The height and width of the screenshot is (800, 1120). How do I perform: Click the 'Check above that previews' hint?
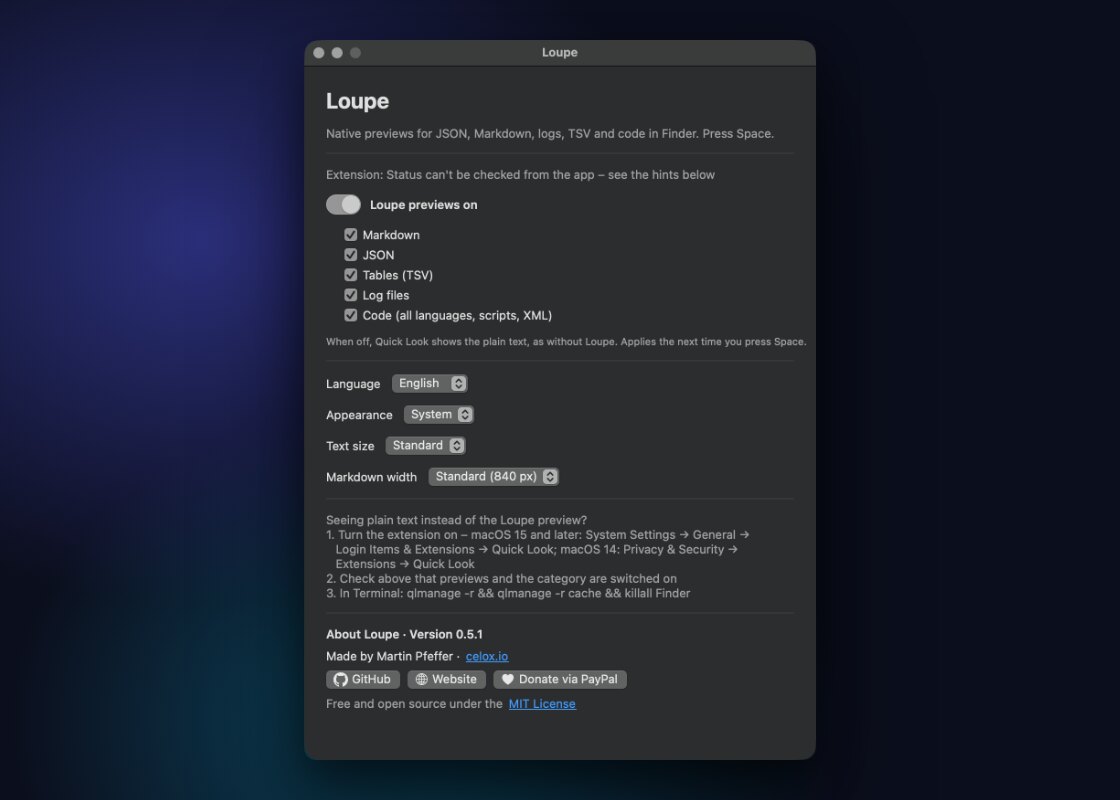tap(501, 579)
